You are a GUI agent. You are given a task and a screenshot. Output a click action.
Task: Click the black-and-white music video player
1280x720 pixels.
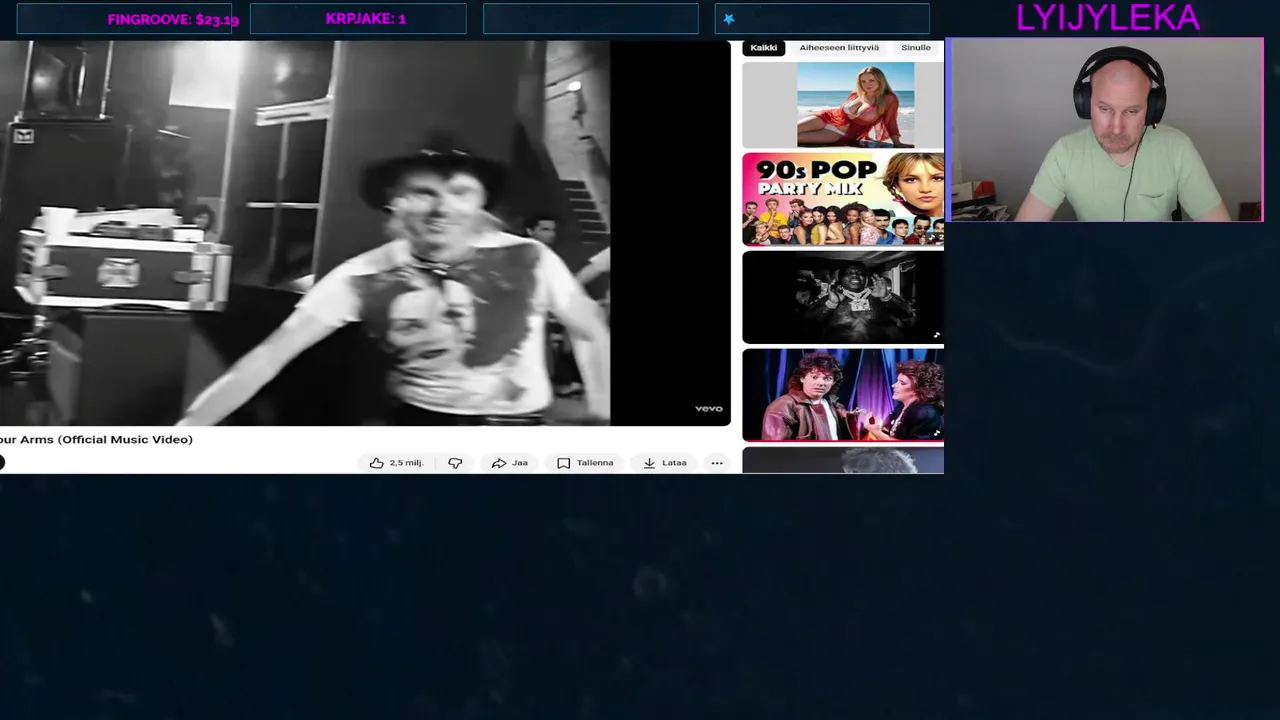tap(365, 233)
